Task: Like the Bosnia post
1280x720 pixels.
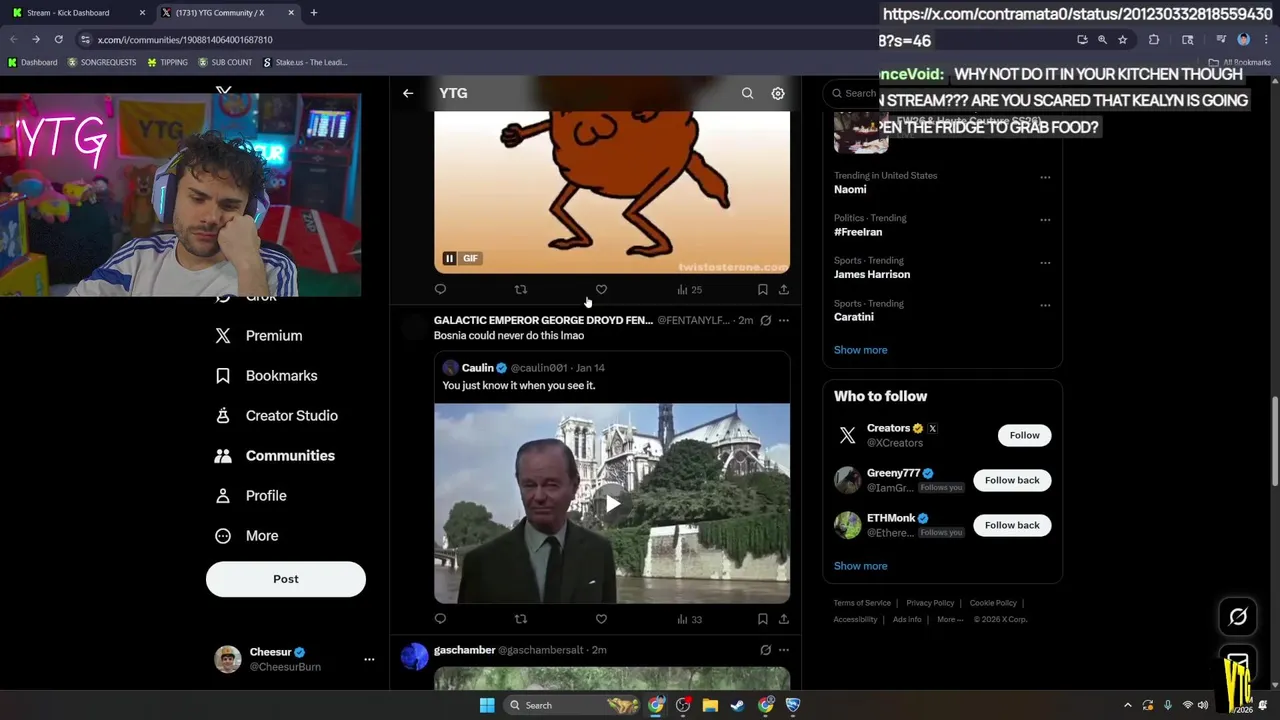Action: tap(601, 619)
